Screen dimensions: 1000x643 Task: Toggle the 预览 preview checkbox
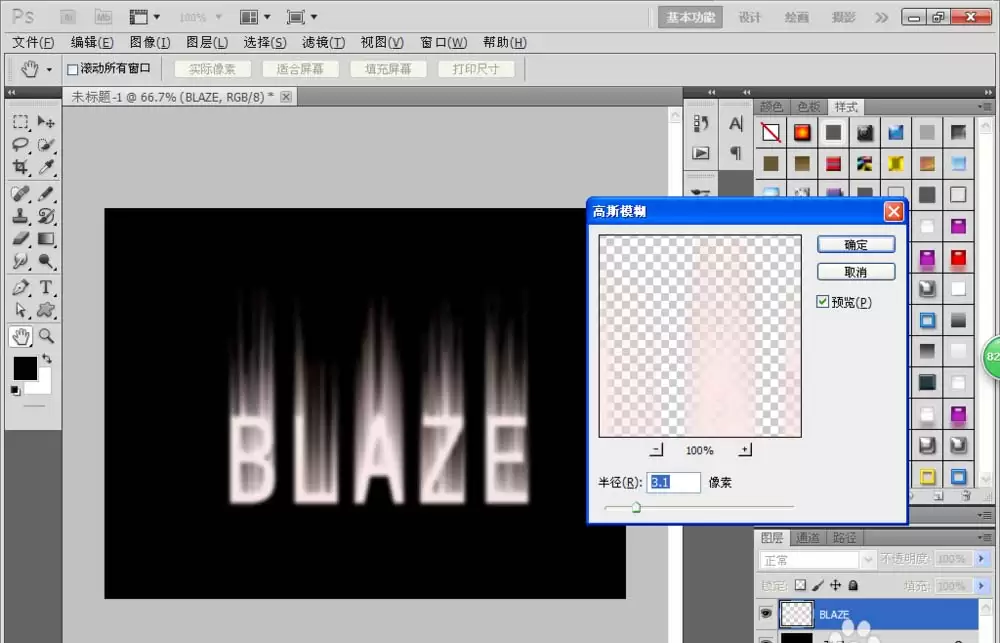pos(823,302)
